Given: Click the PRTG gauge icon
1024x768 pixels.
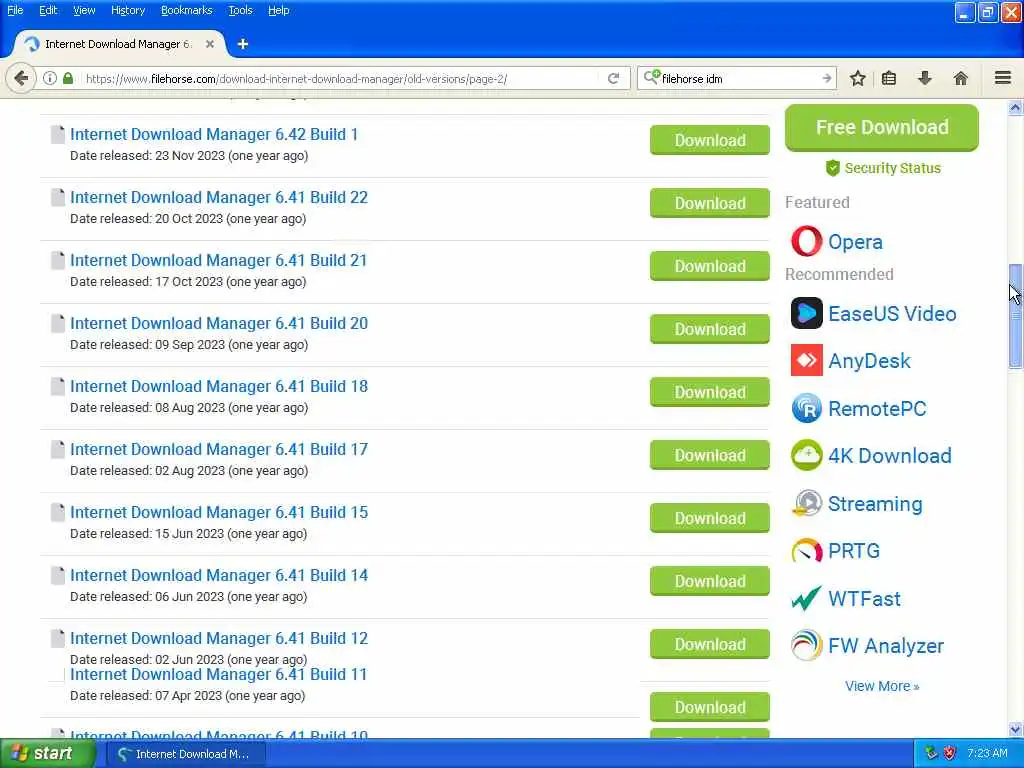Looking at the screenshot, I should click(x=807, y=551).
